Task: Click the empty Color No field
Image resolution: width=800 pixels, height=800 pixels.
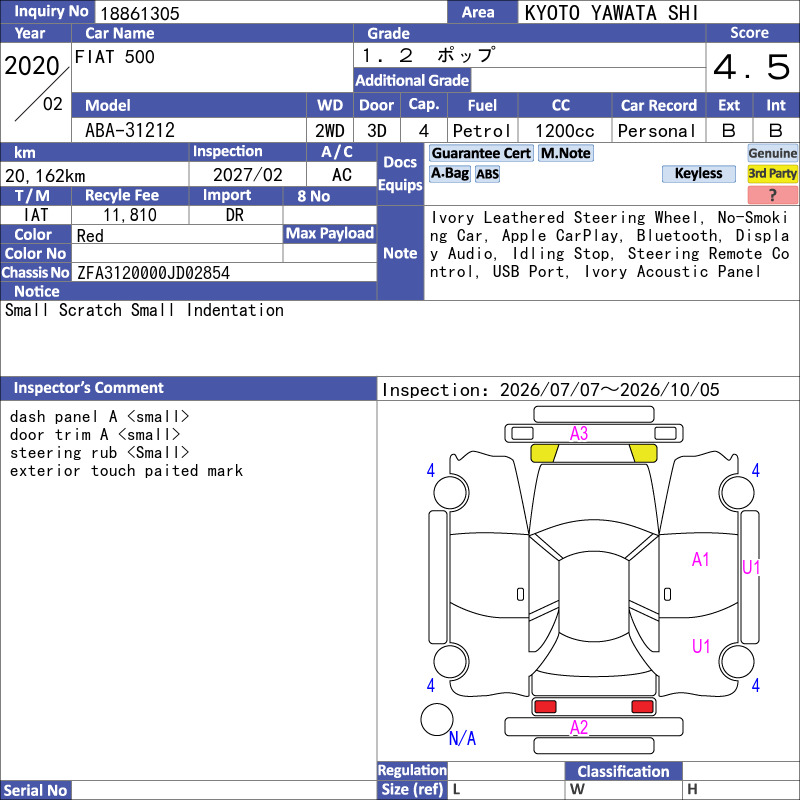Action: [177, 254]
